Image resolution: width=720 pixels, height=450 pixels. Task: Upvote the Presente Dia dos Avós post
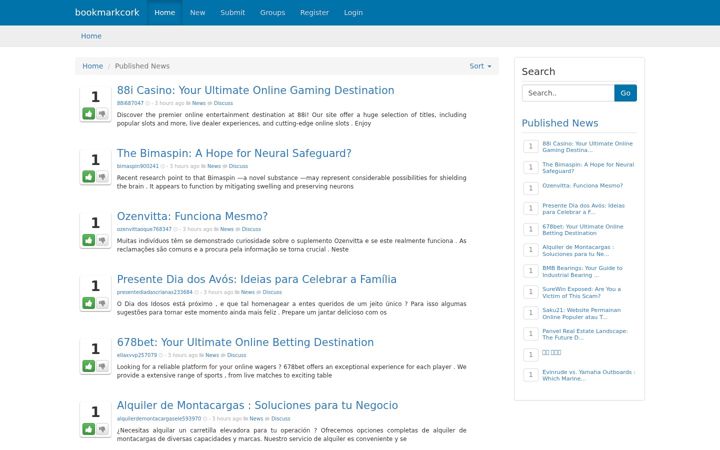[x=89, y=303]
